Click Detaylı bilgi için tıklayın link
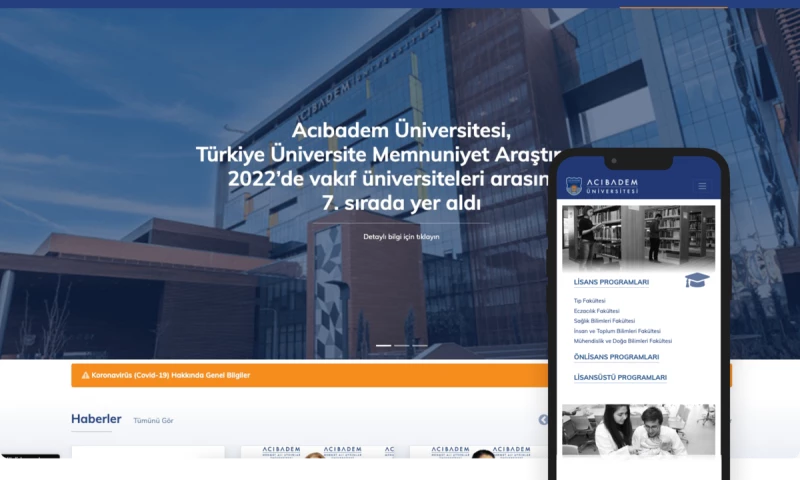 401,237
